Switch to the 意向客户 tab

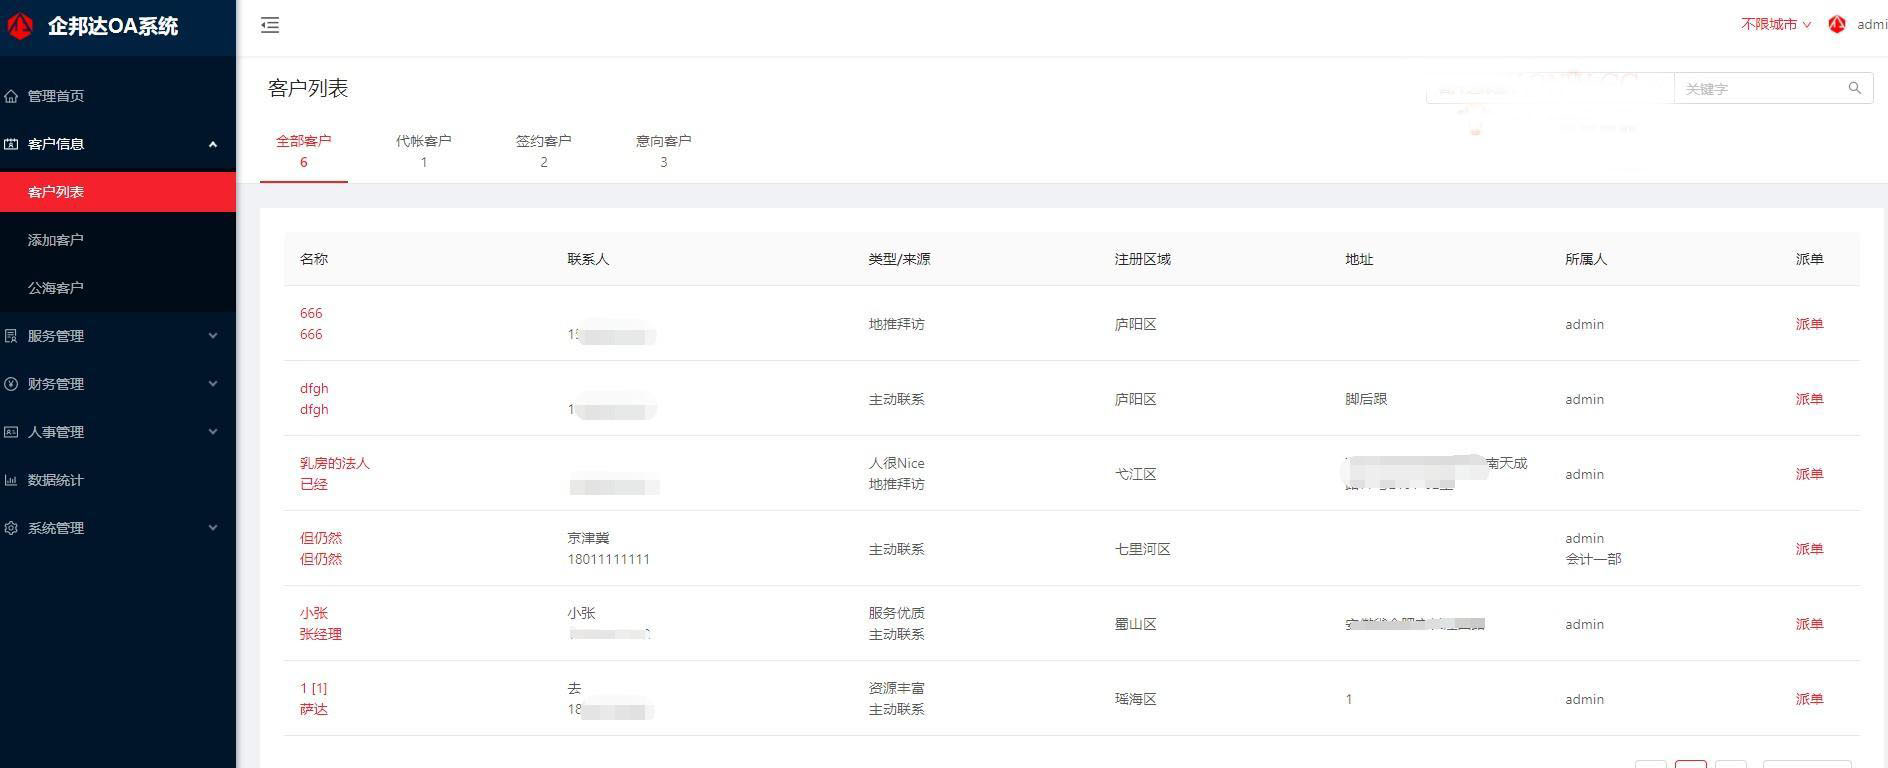(x=663, y=151)
